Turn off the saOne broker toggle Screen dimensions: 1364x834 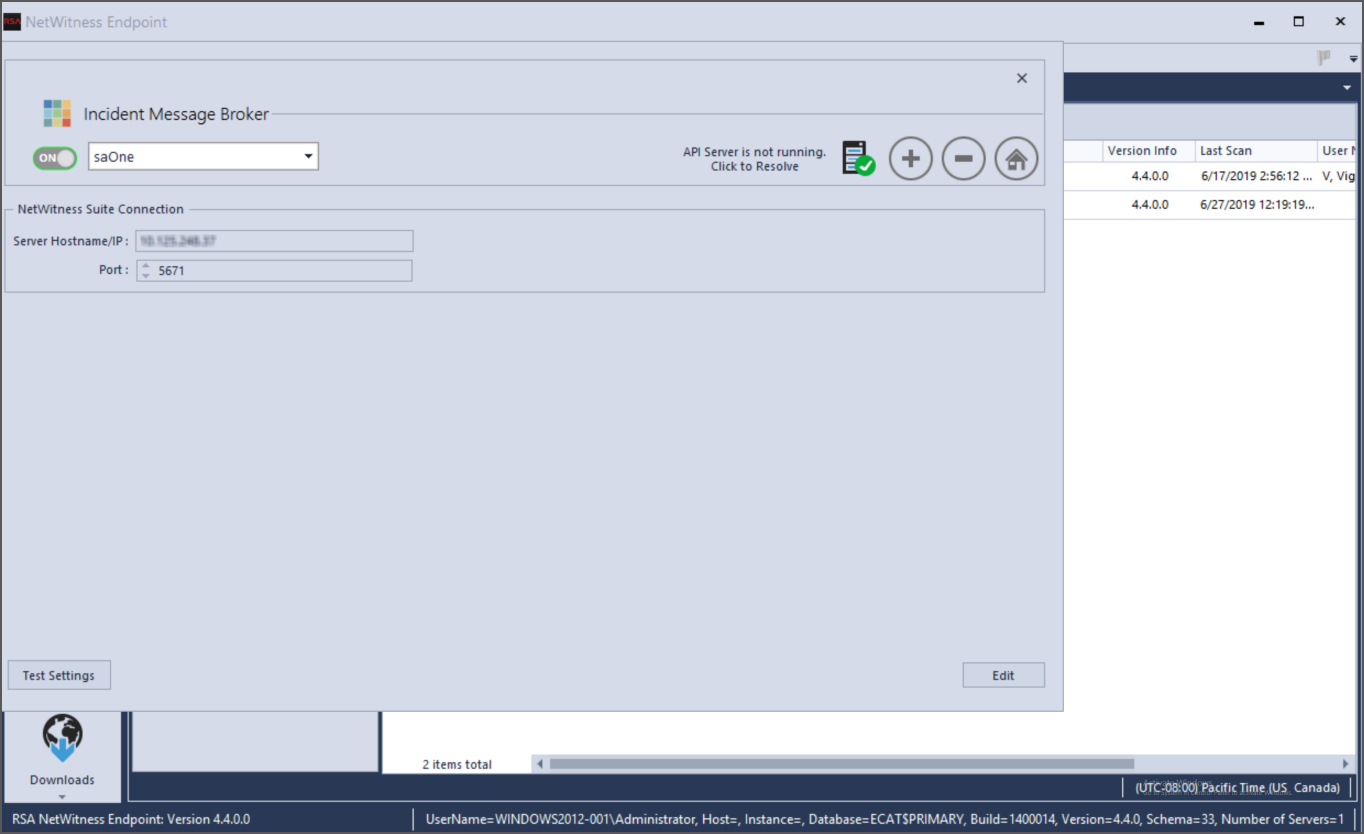pos(53,157)
